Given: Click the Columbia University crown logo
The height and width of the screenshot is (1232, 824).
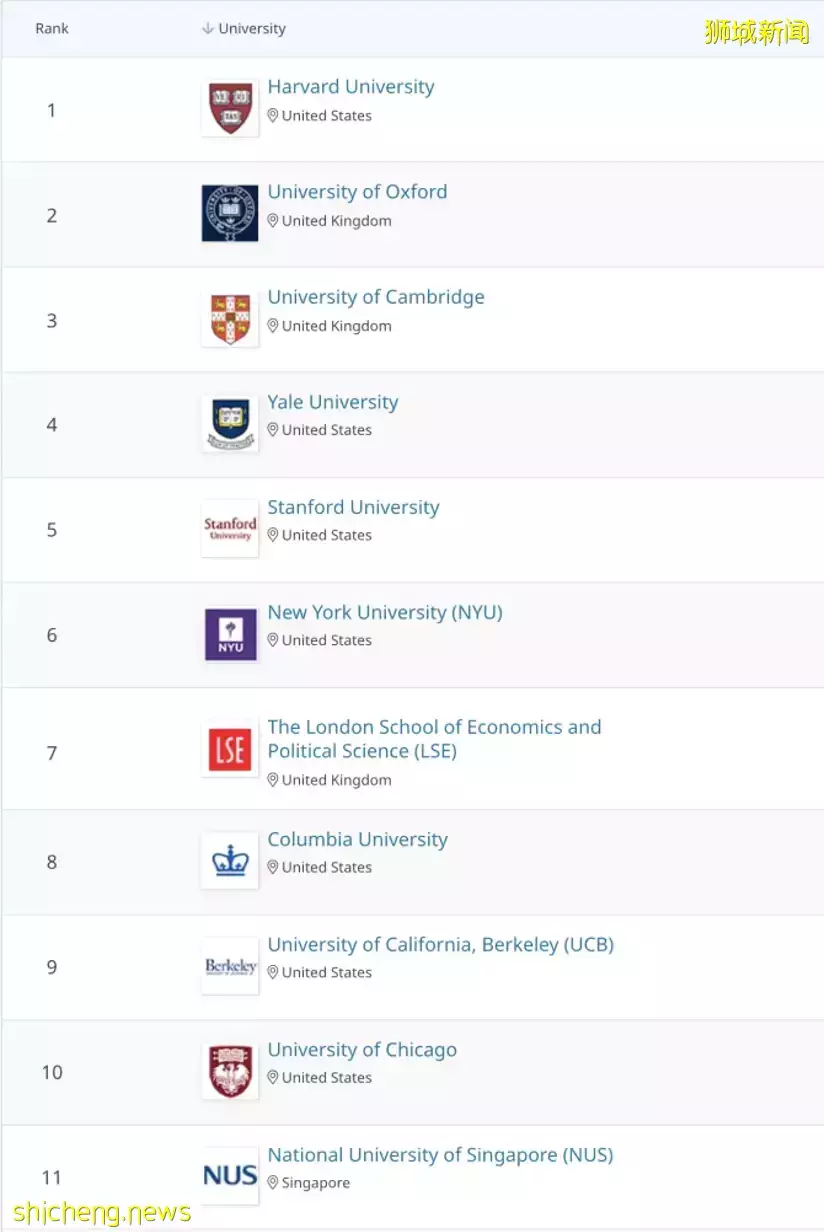Looking at the screenshot, I should (x=230, y=861).
